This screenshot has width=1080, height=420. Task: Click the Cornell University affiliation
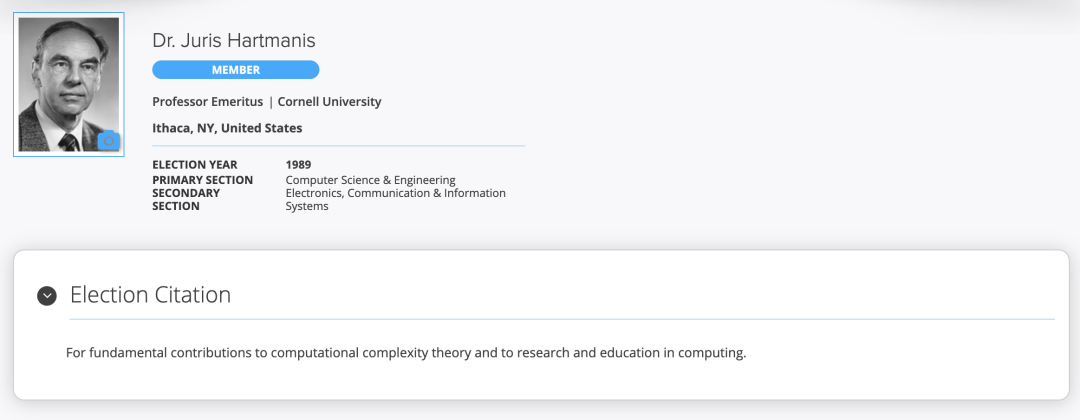pyautogui.click(x=329, y=102)
